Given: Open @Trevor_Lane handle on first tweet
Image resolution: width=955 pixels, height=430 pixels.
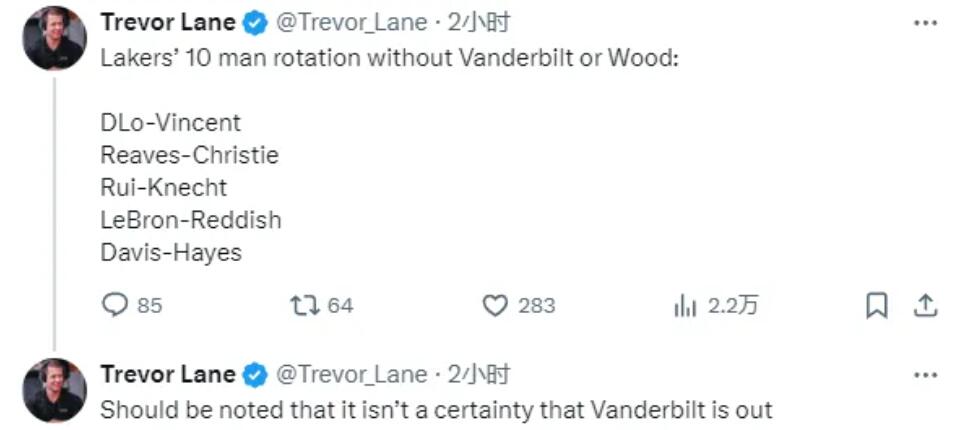Looking at the screenshot, I should tap(350, 22).
